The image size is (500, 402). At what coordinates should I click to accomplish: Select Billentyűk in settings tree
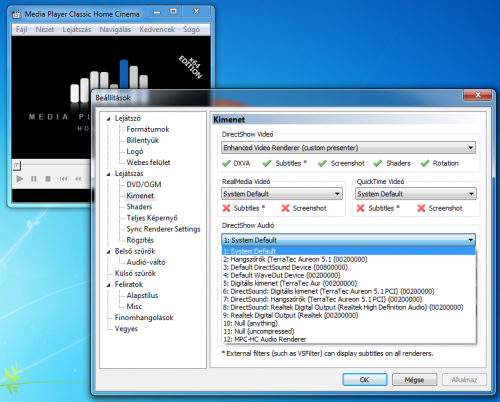pyautogui.click(x=142, y=140)
